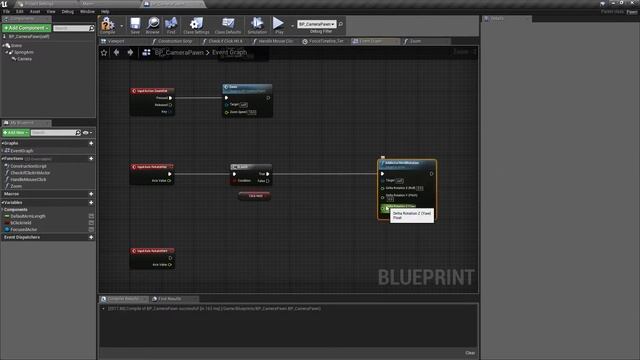The image size is (640, 360).
Task: Click the False output pin on Branch node
Action: point(268,181)
